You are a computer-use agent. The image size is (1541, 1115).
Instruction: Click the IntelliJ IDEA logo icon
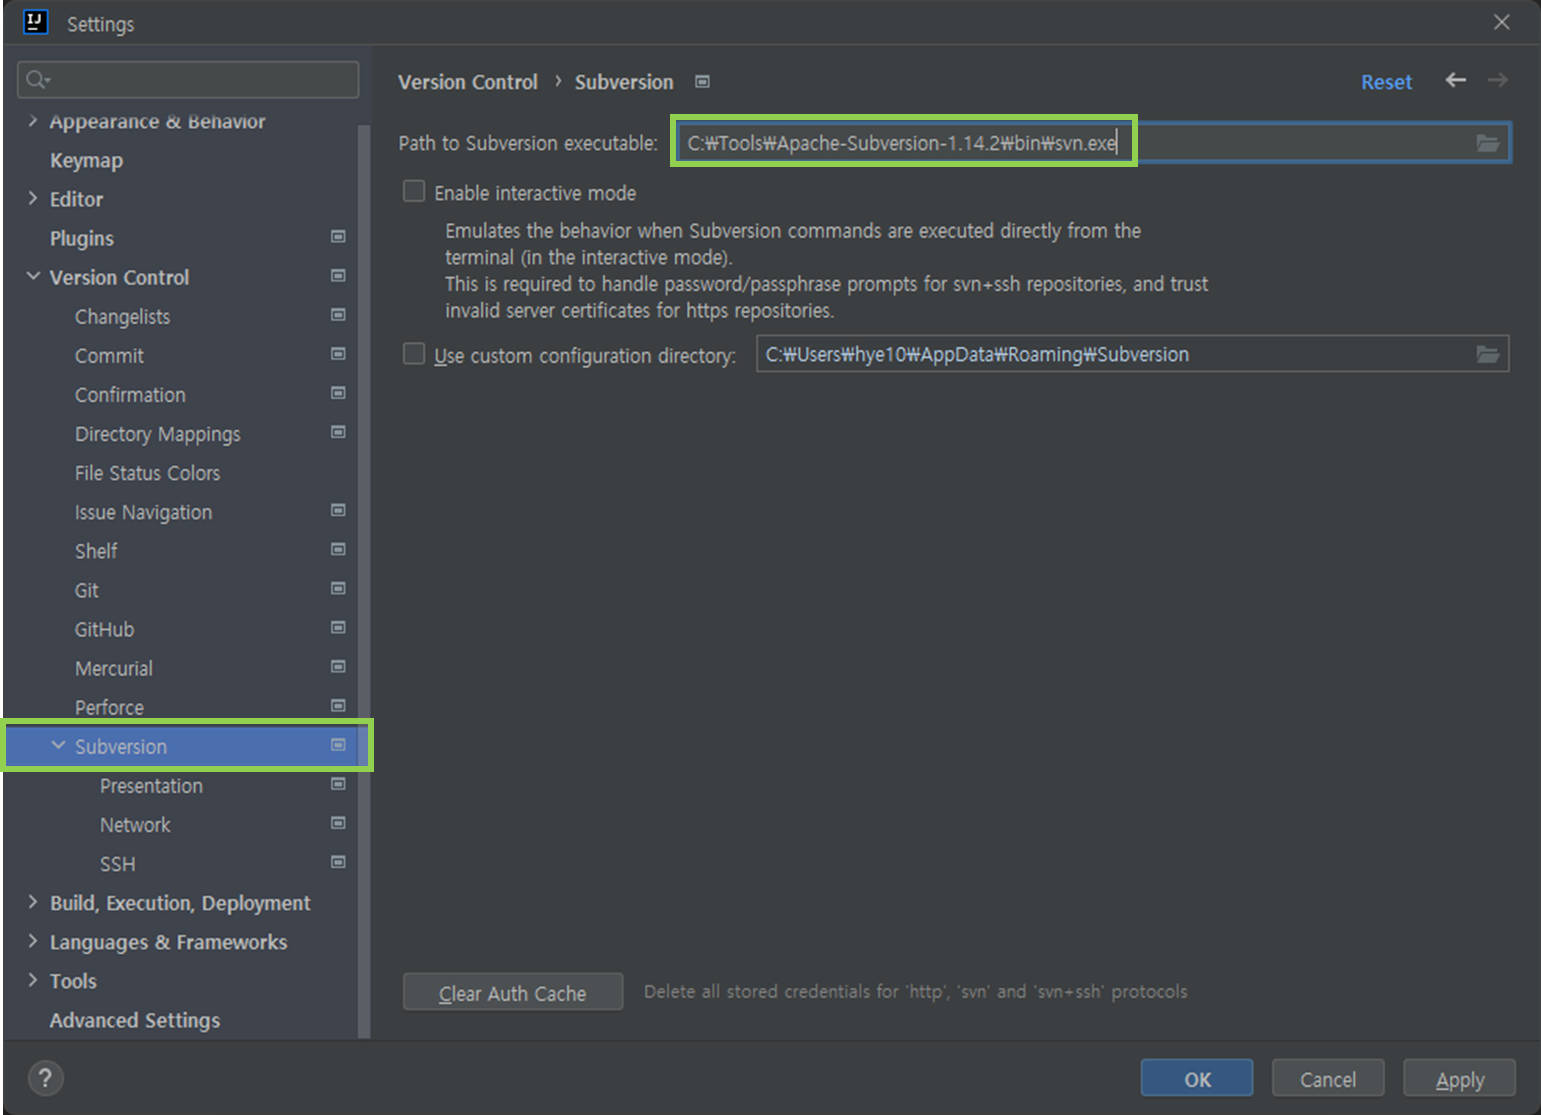pos(35,22)
